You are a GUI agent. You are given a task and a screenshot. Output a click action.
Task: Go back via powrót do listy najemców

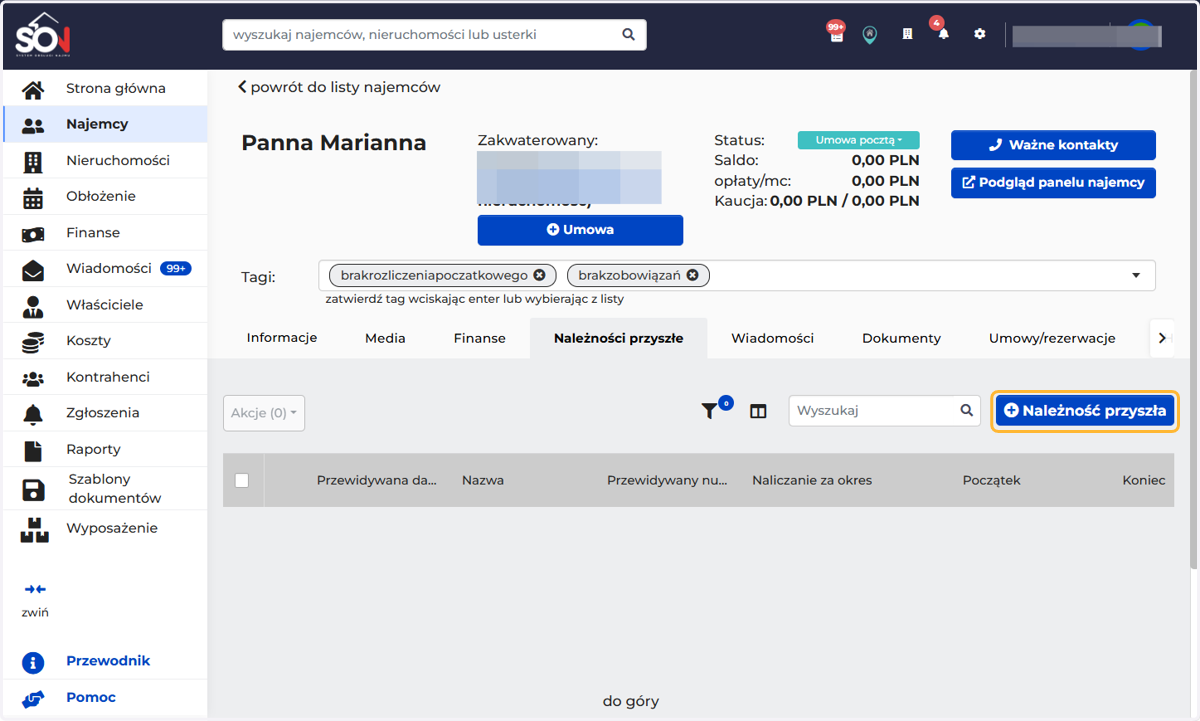(339, 87)
